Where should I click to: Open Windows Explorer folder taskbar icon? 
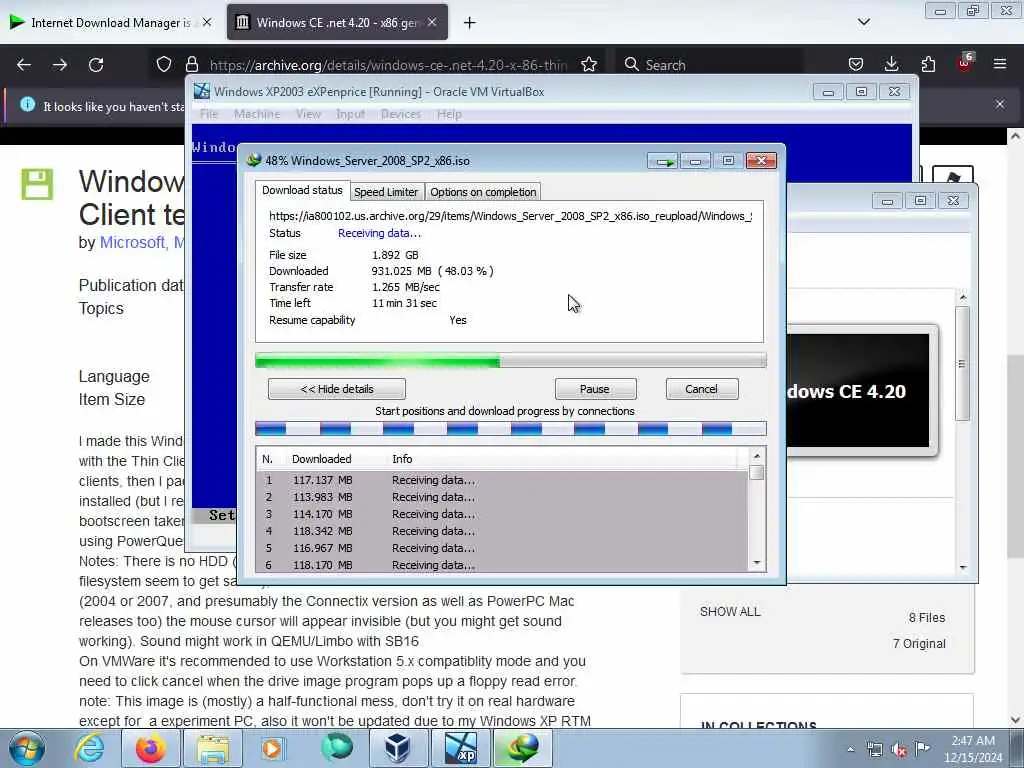coord(213,748)
